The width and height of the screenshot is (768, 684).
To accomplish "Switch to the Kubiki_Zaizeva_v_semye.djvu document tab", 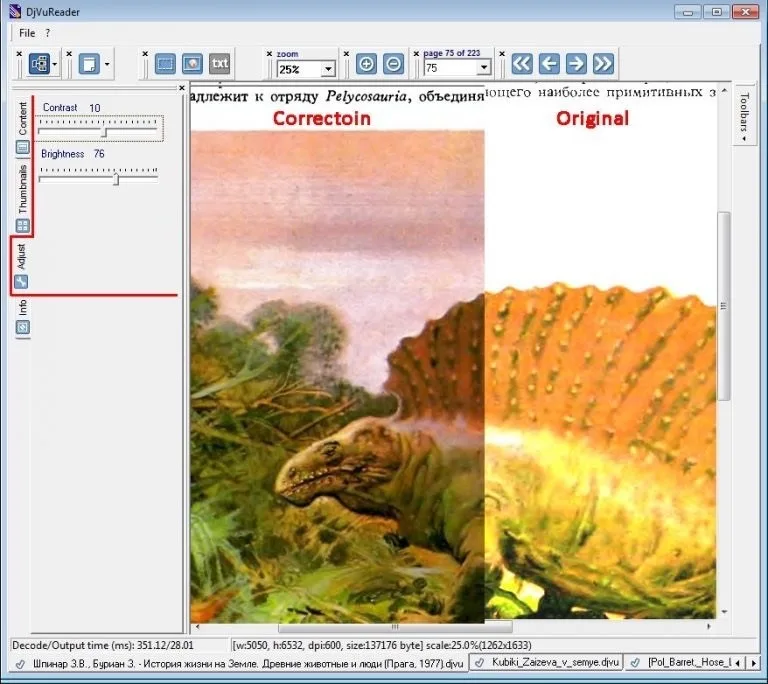I will tap(547, 663).
